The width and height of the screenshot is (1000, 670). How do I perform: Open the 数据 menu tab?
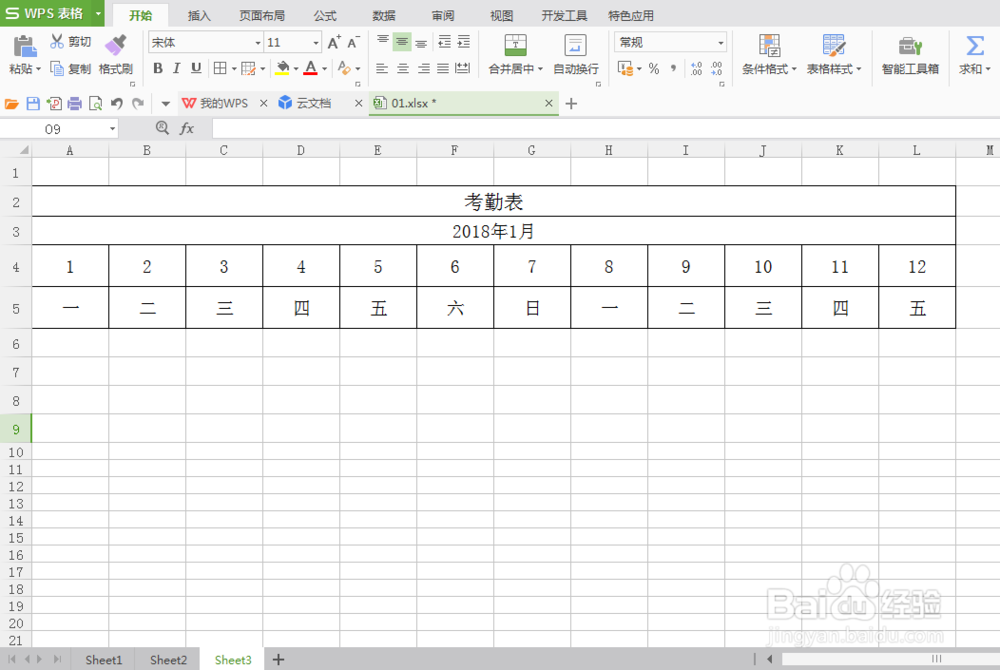click(x=383, y=15)
